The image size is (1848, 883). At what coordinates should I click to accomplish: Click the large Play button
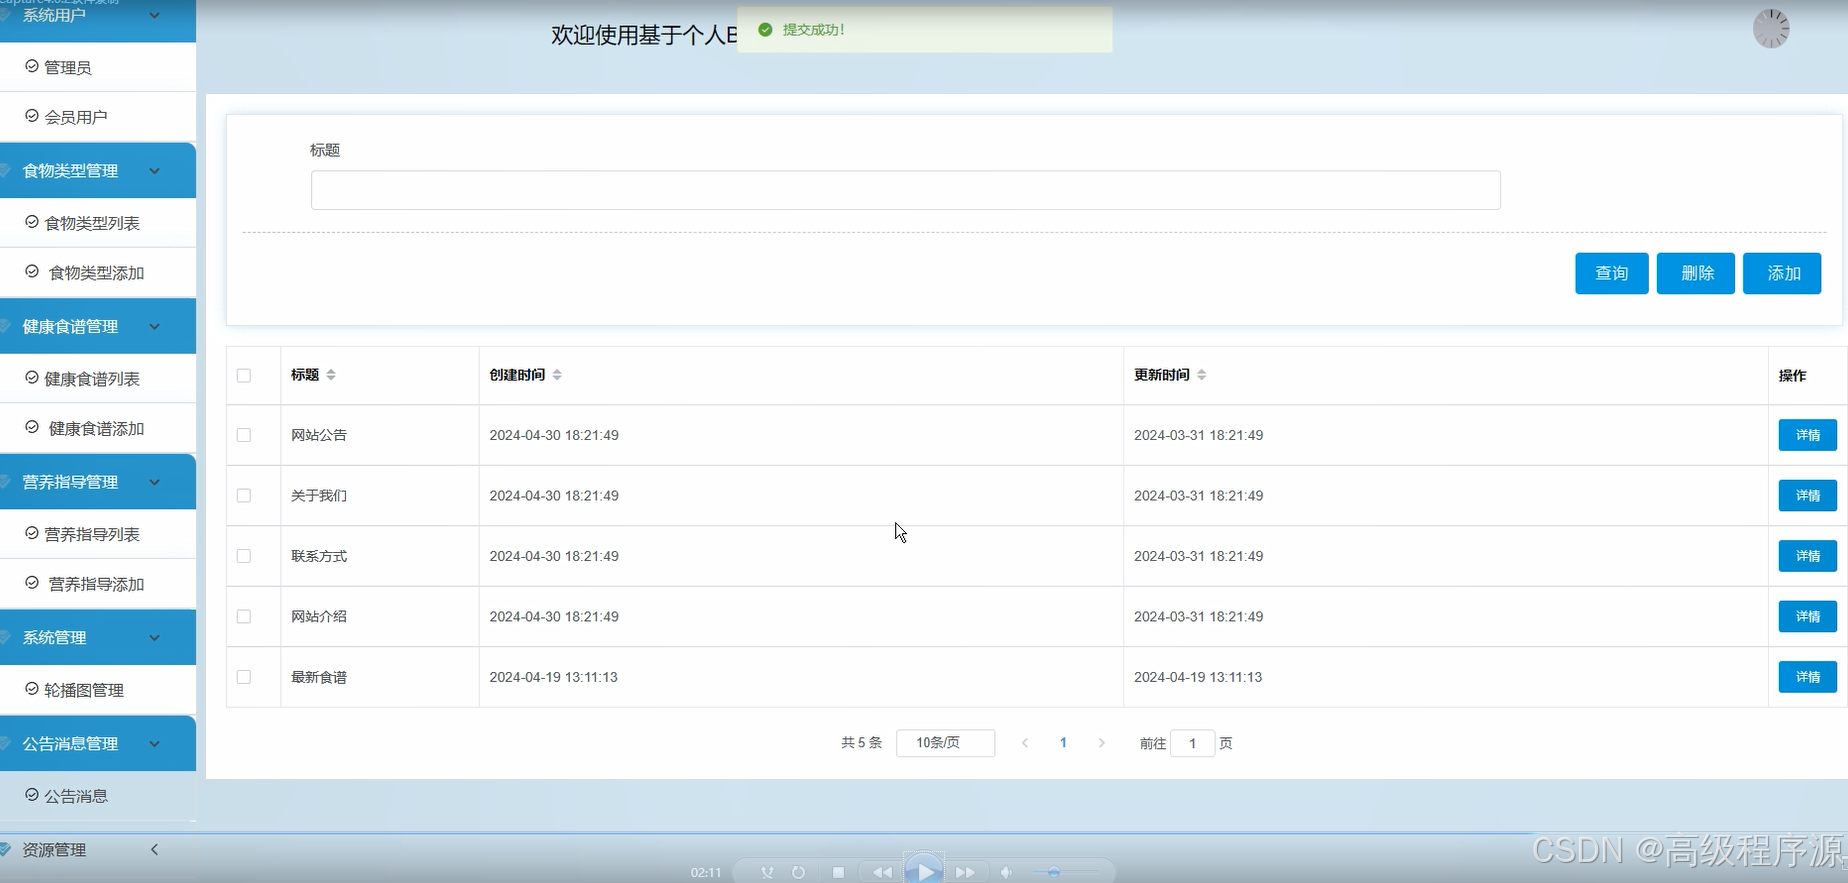click(x=924, y=870)
